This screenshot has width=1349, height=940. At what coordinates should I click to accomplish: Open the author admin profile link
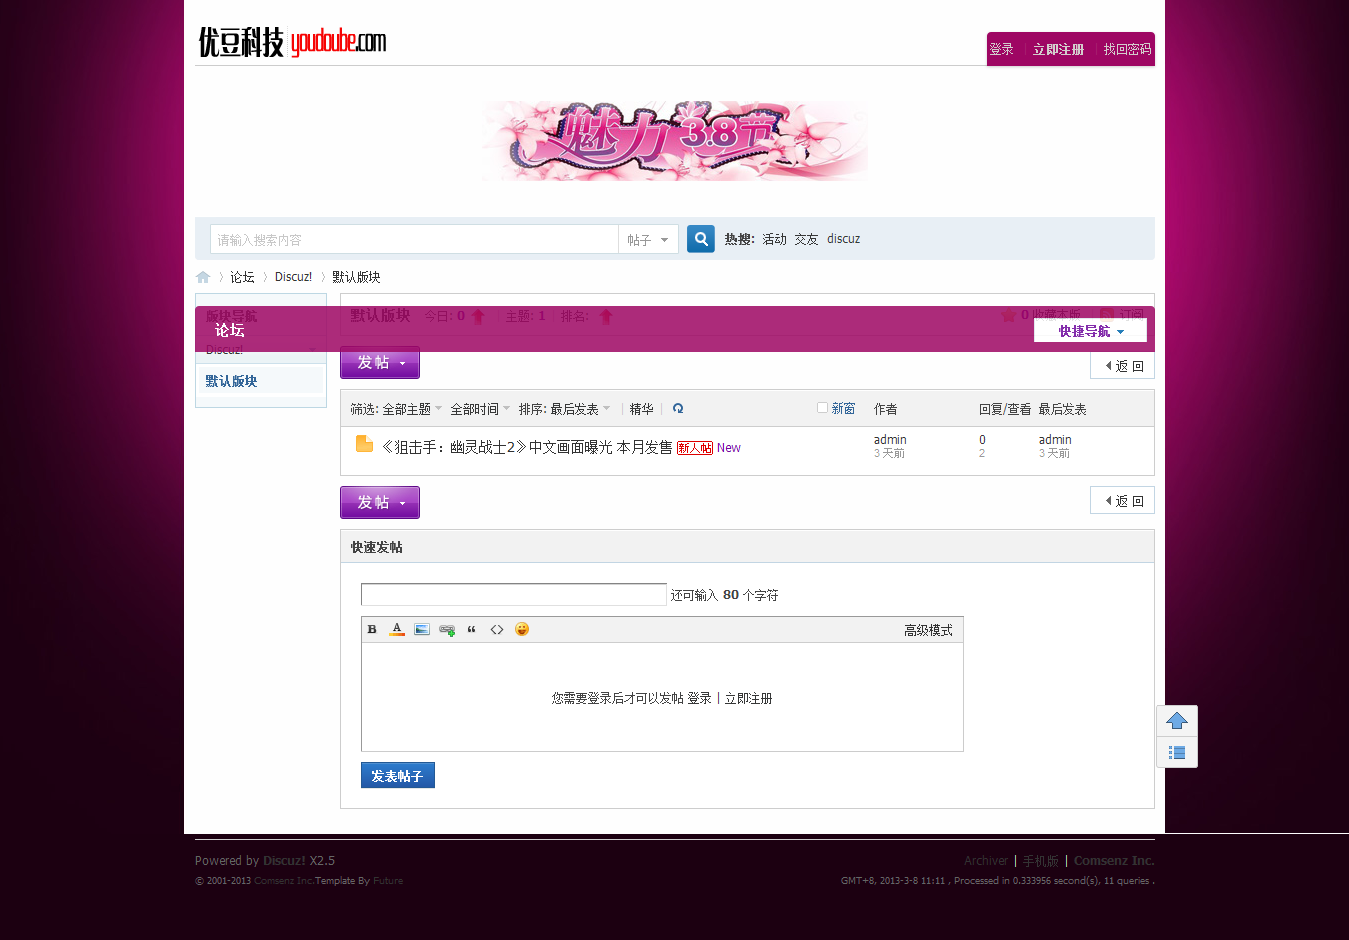(x=890, y=439)
